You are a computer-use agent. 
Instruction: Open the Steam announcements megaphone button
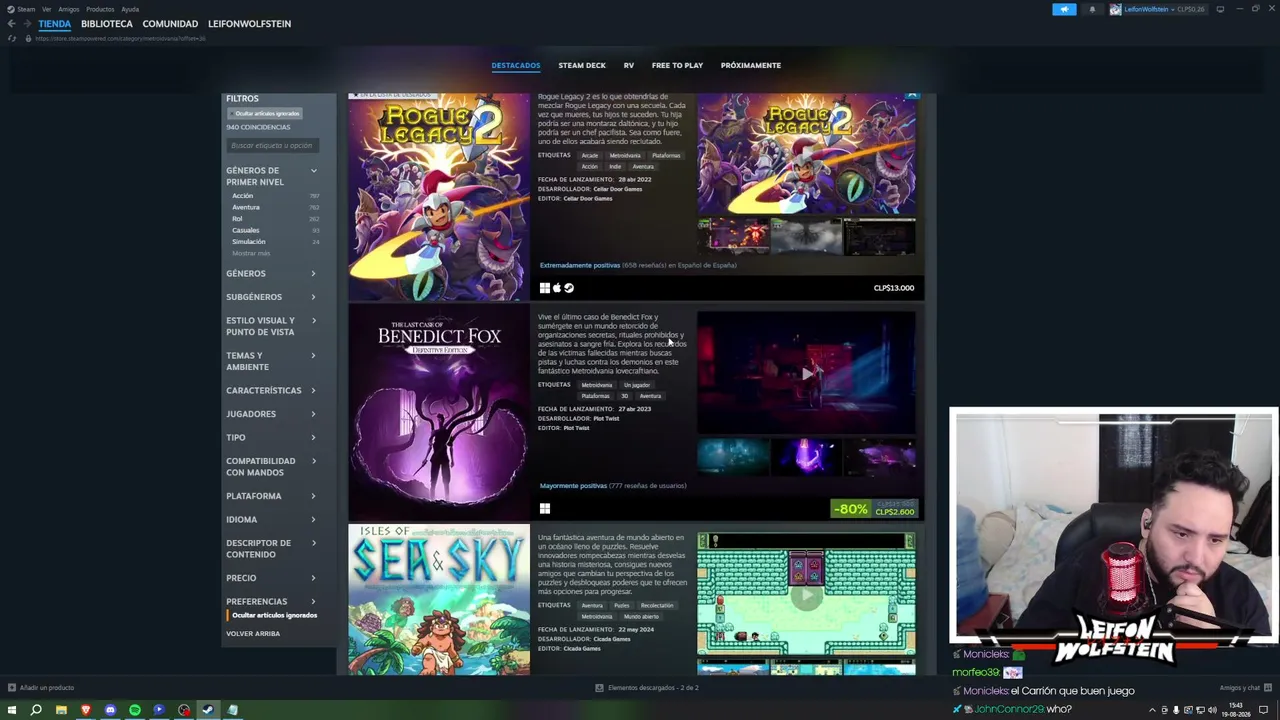tap(1064, 9)
